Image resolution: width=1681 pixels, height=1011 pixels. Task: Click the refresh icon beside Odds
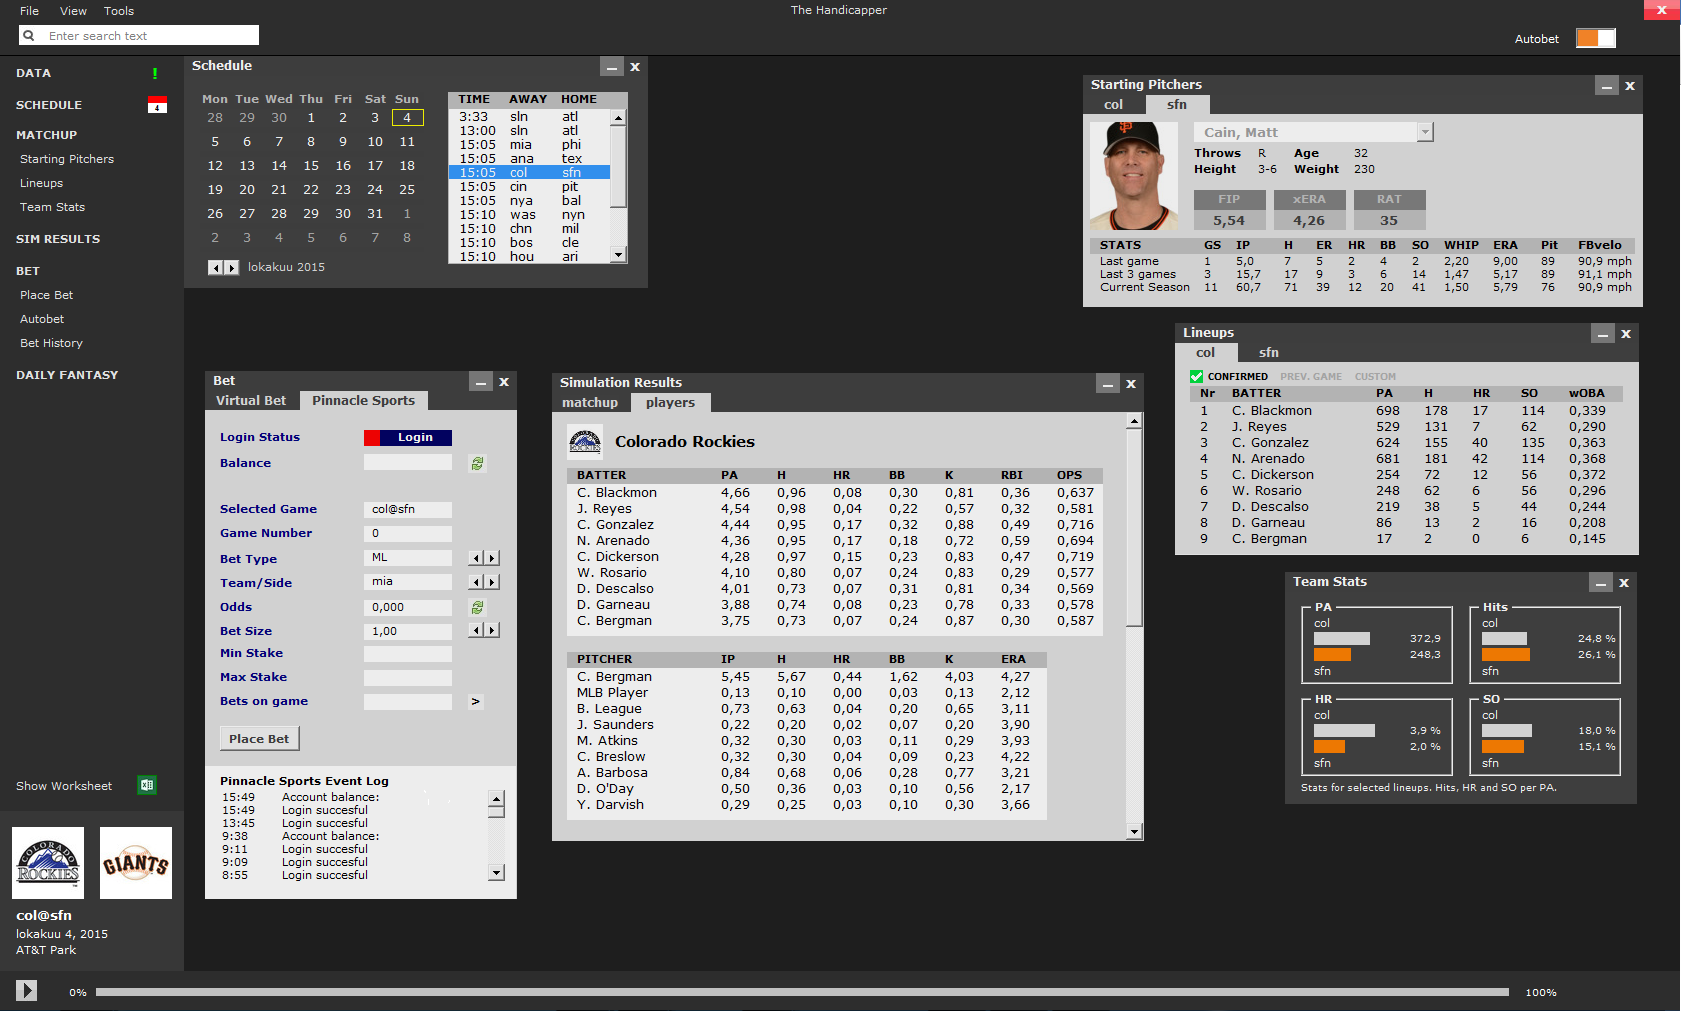tap(478, 607)
